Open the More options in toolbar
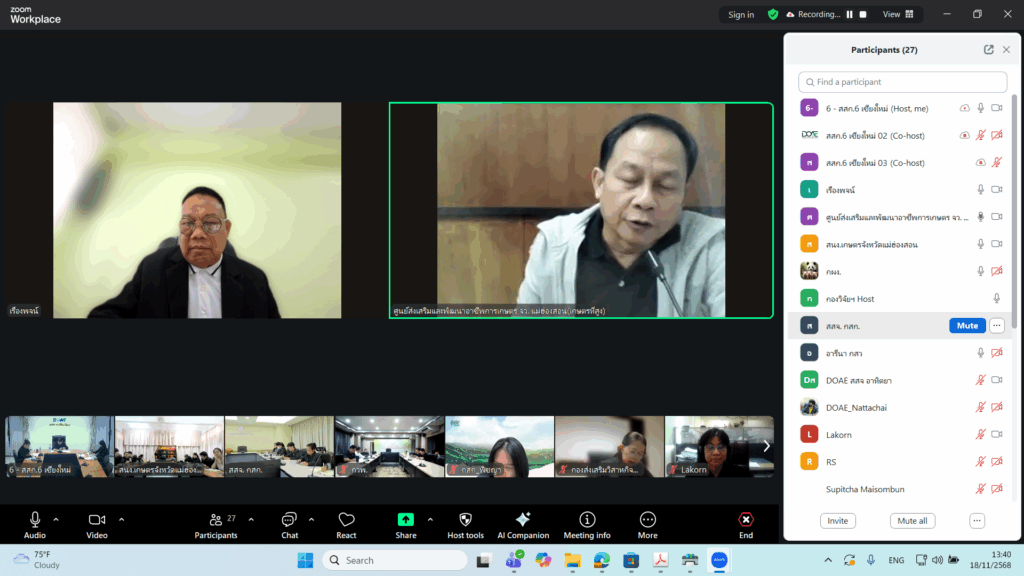 pos(648,520)
